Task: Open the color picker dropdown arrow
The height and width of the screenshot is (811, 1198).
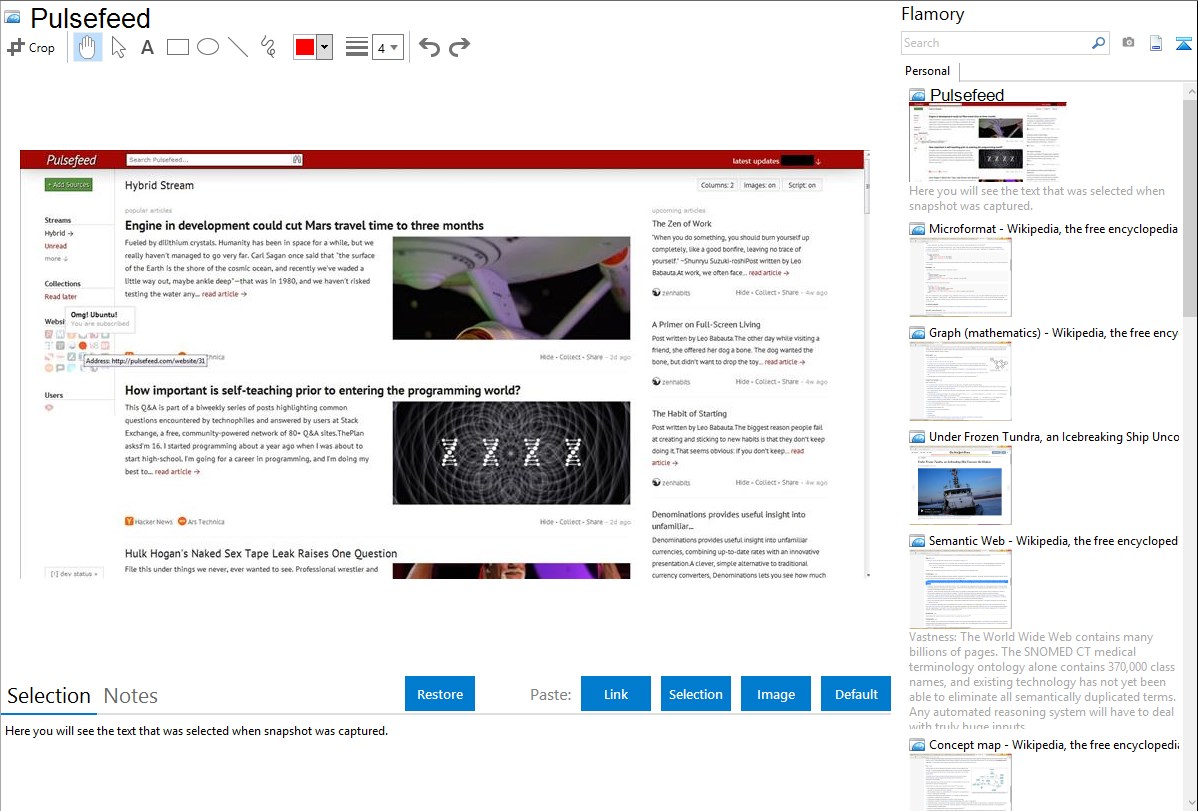Action: click(x=325, y=47)
